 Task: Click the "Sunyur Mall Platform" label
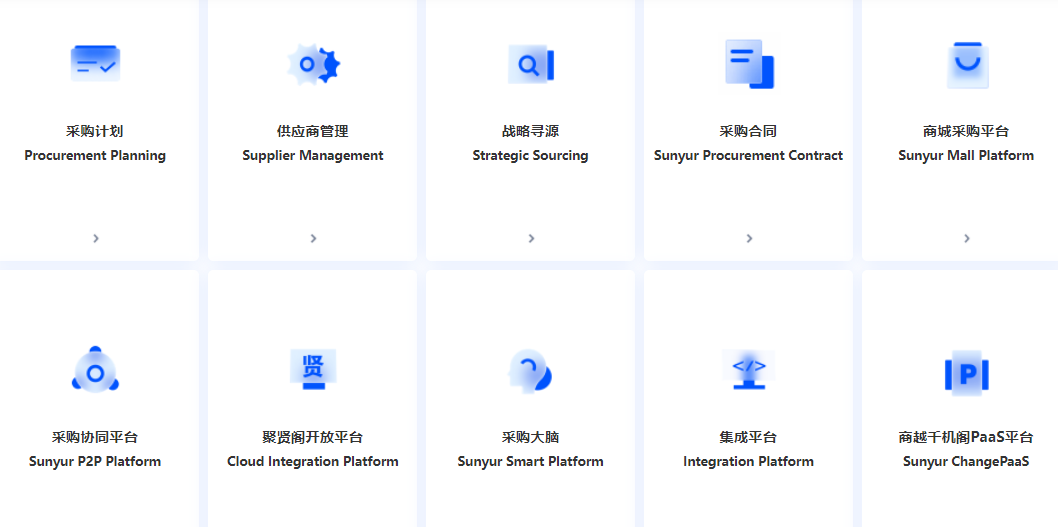pyautogui.click(x=966, y=156)
